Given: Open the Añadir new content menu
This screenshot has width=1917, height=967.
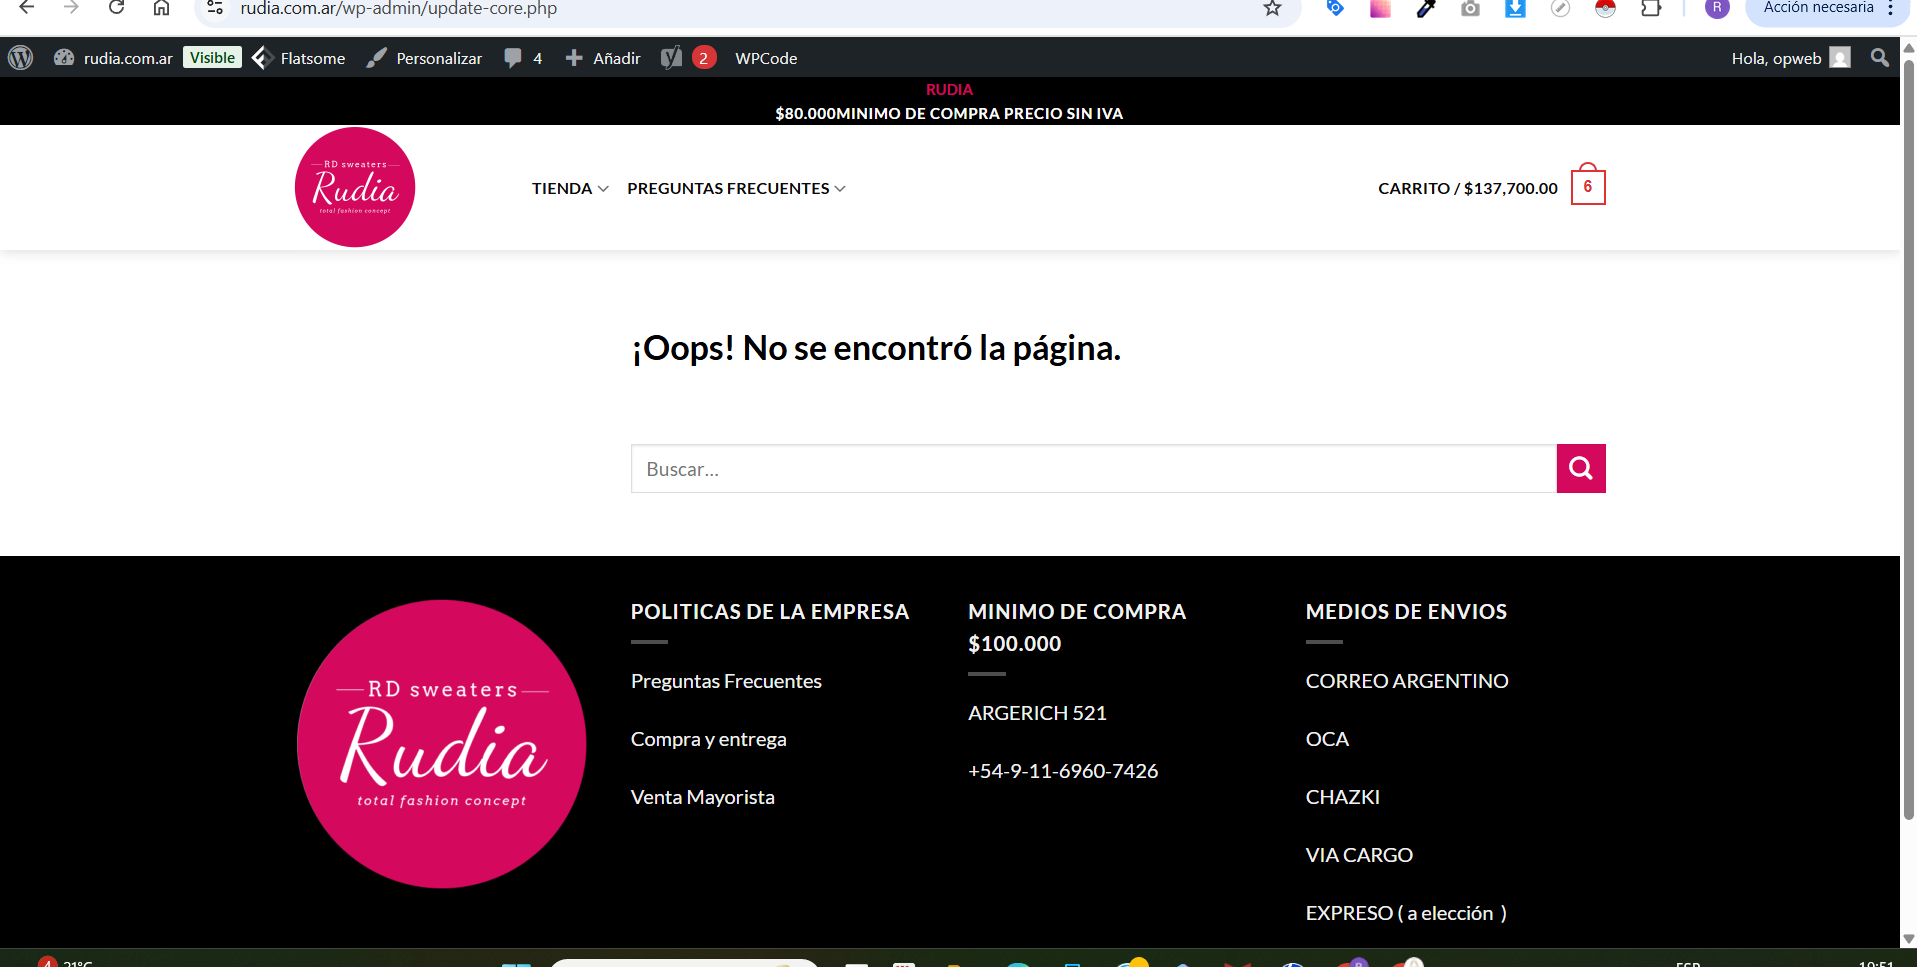Looking at the screenshot, I should pyautogui.click(x=603, y=58).
